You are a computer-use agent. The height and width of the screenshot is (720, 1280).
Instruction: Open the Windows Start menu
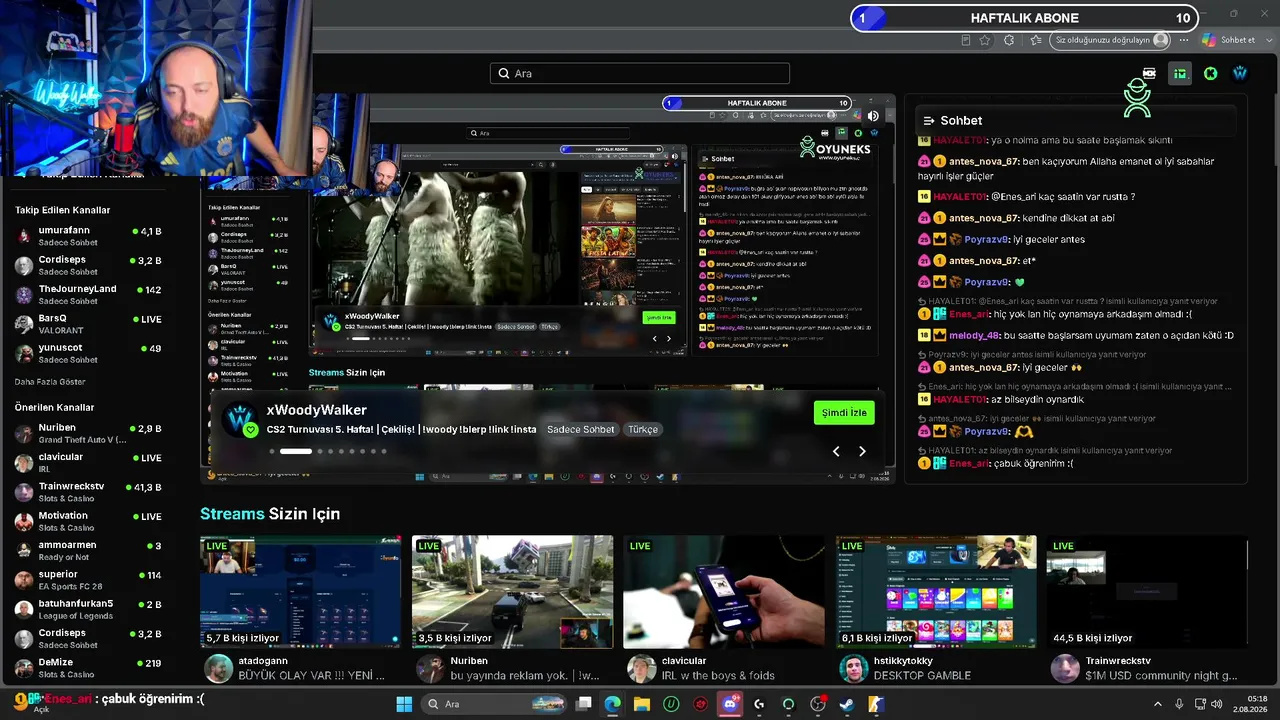pos(404,704)
